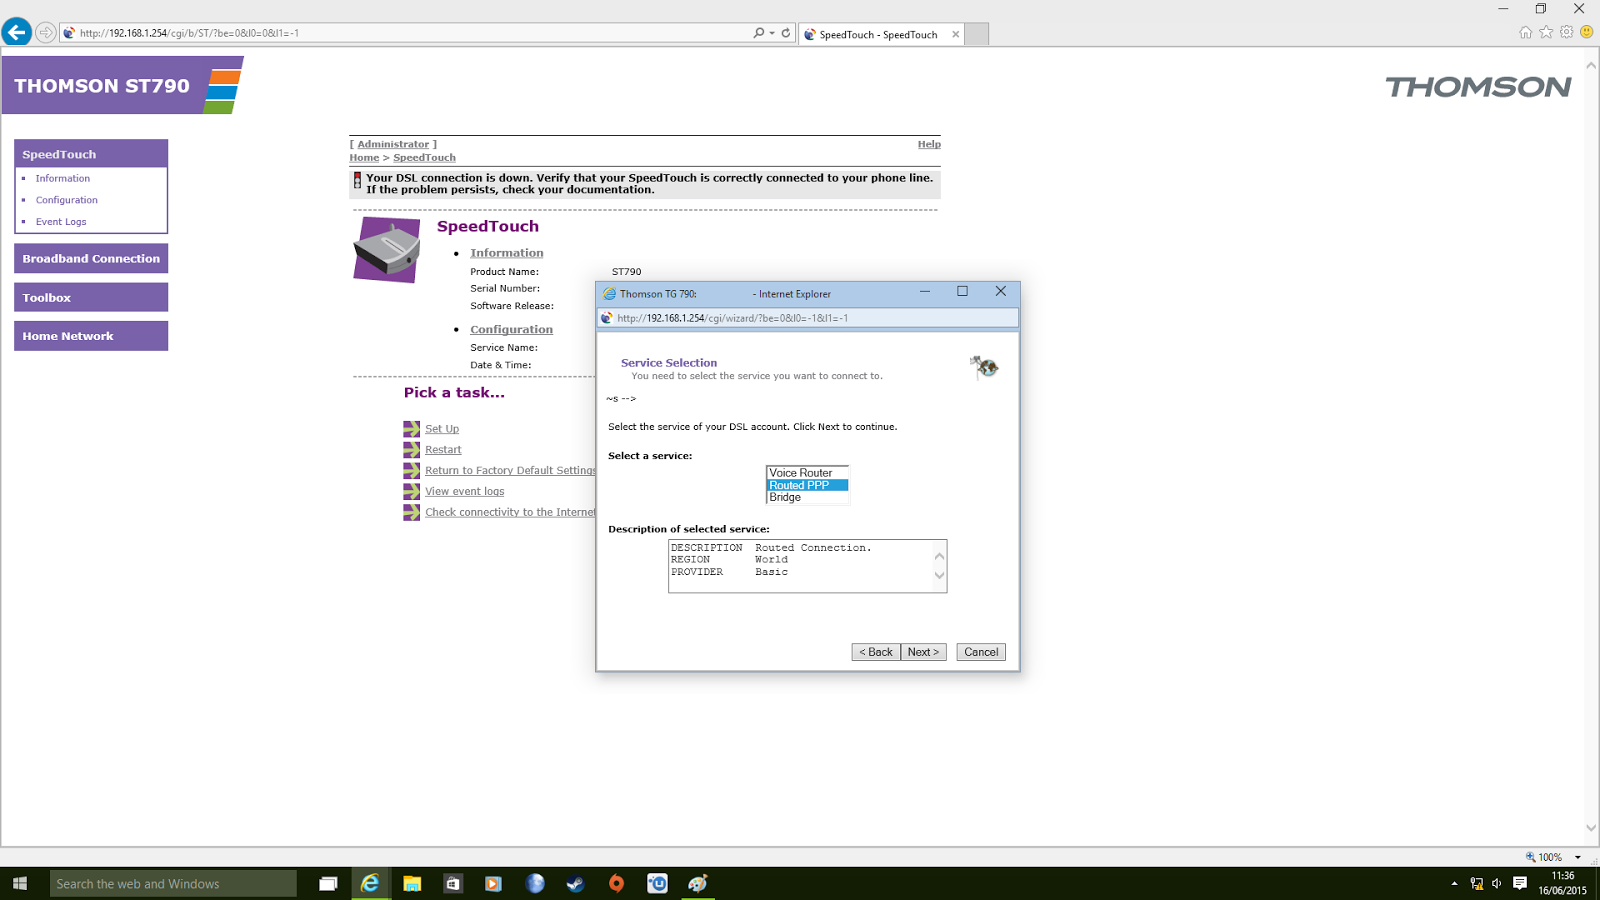The image size is (1600, 900).
Task: Open the Home Network menu
Action: pyautogui.click(x=91, y=336)
